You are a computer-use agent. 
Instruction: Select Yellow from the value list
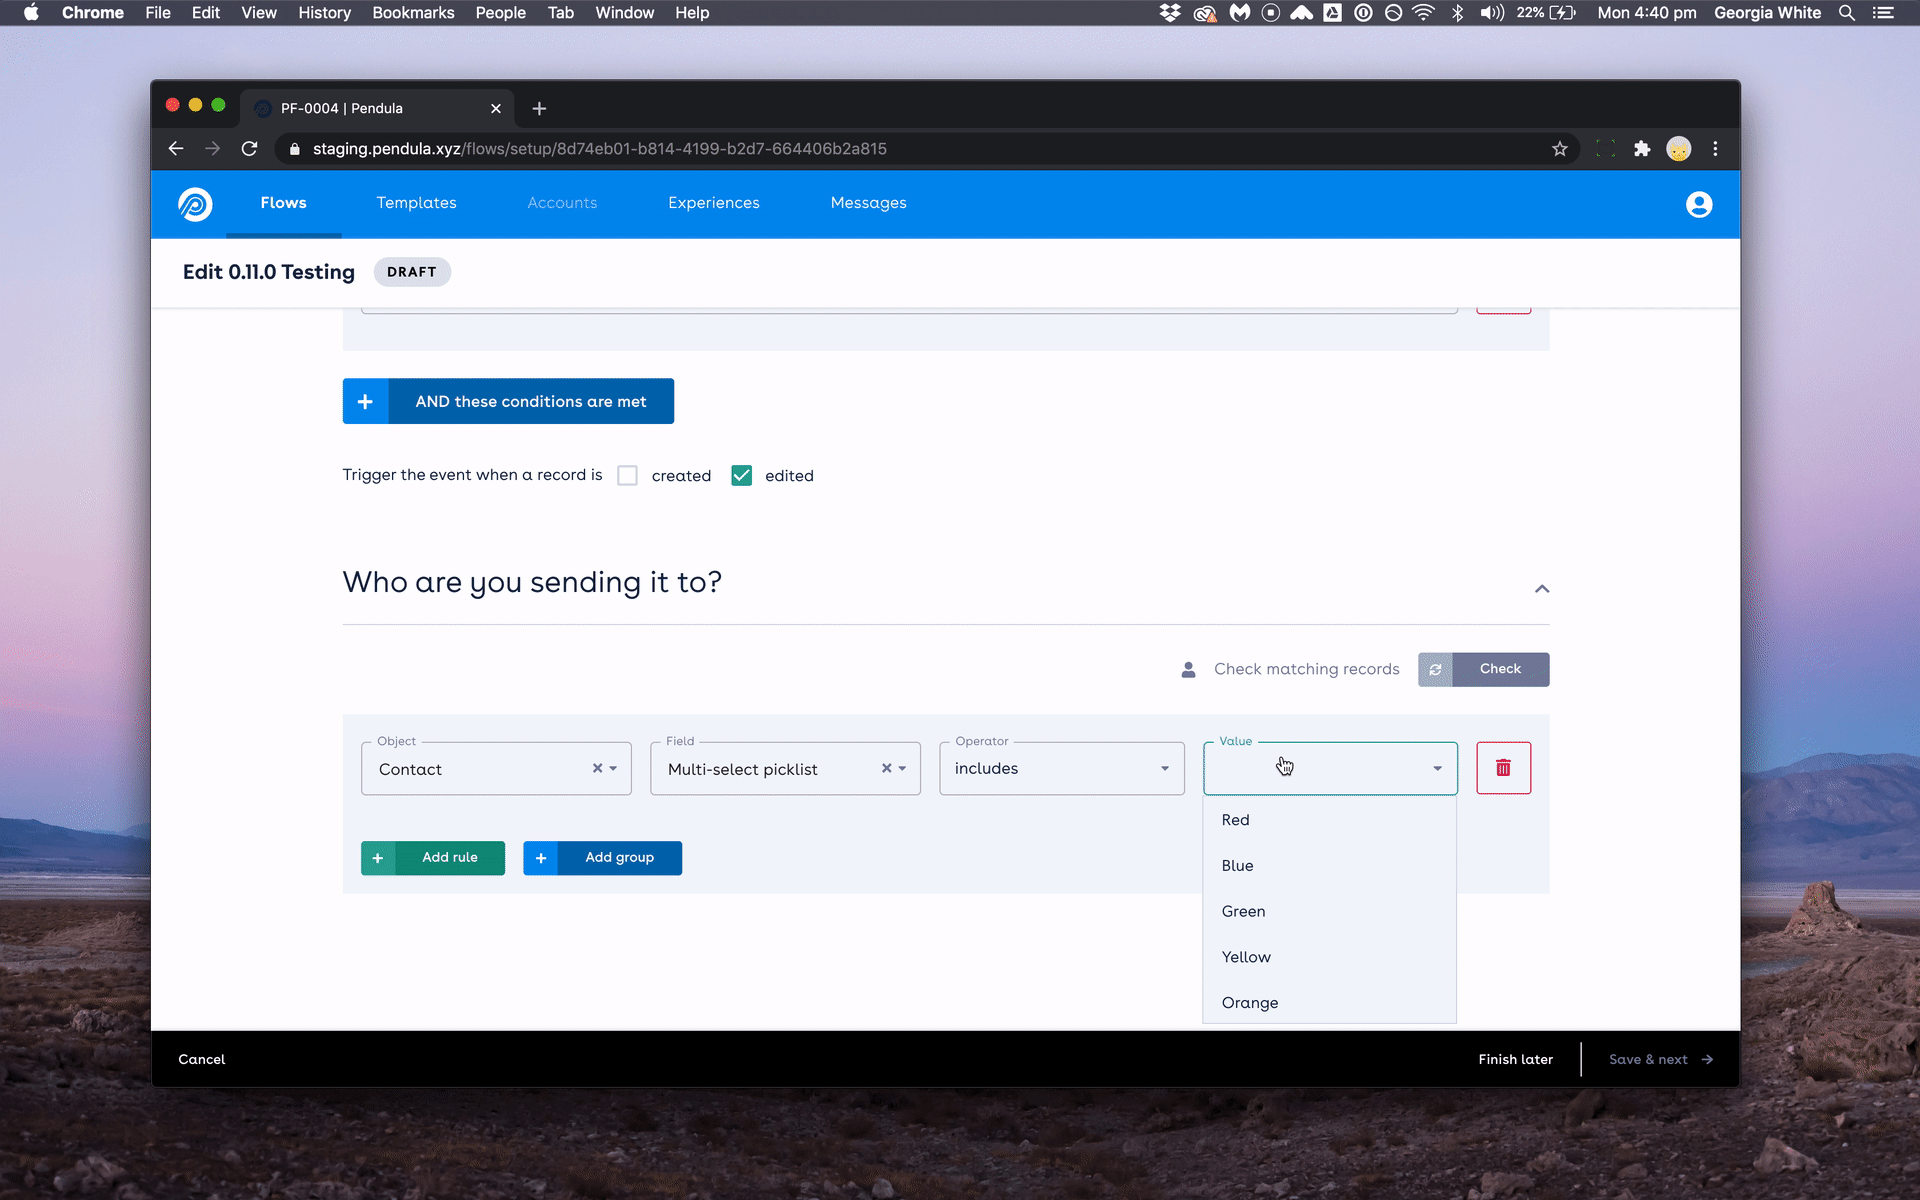coord(1329,957)
